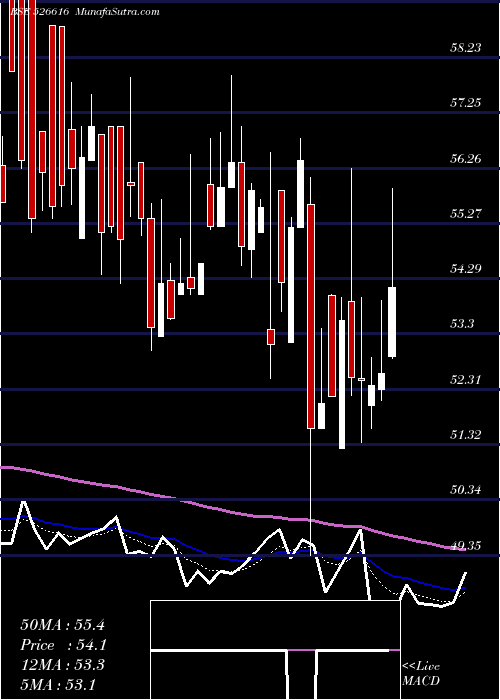
Task: Click the 50MA : 55.4 readout
Action: [62, 625]
